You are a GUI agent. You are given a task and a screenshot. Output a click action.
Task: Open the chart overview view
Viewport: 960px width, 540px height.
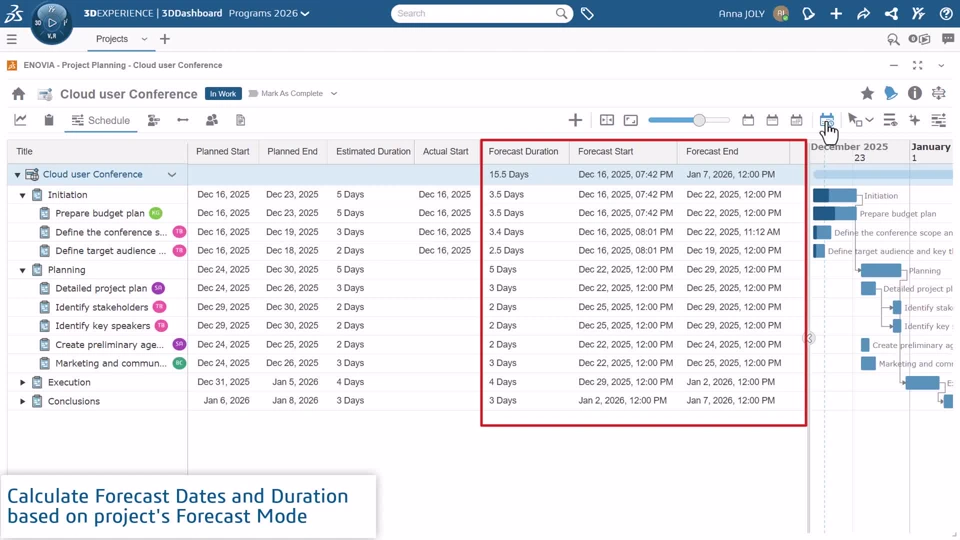tap(20, 120)
